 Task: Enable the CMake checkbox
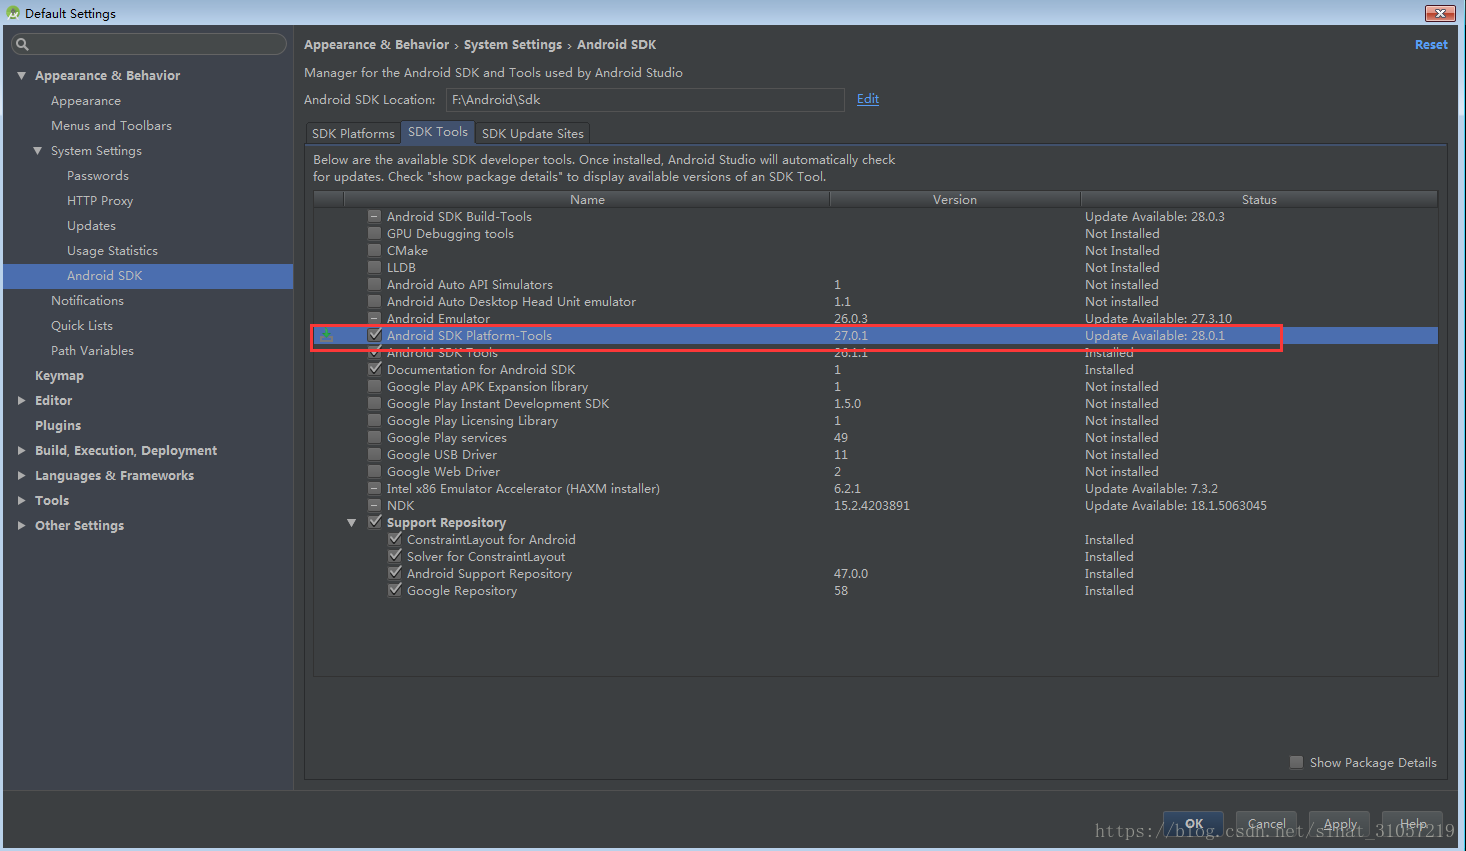pyautogui.click(x=374, y=250)
